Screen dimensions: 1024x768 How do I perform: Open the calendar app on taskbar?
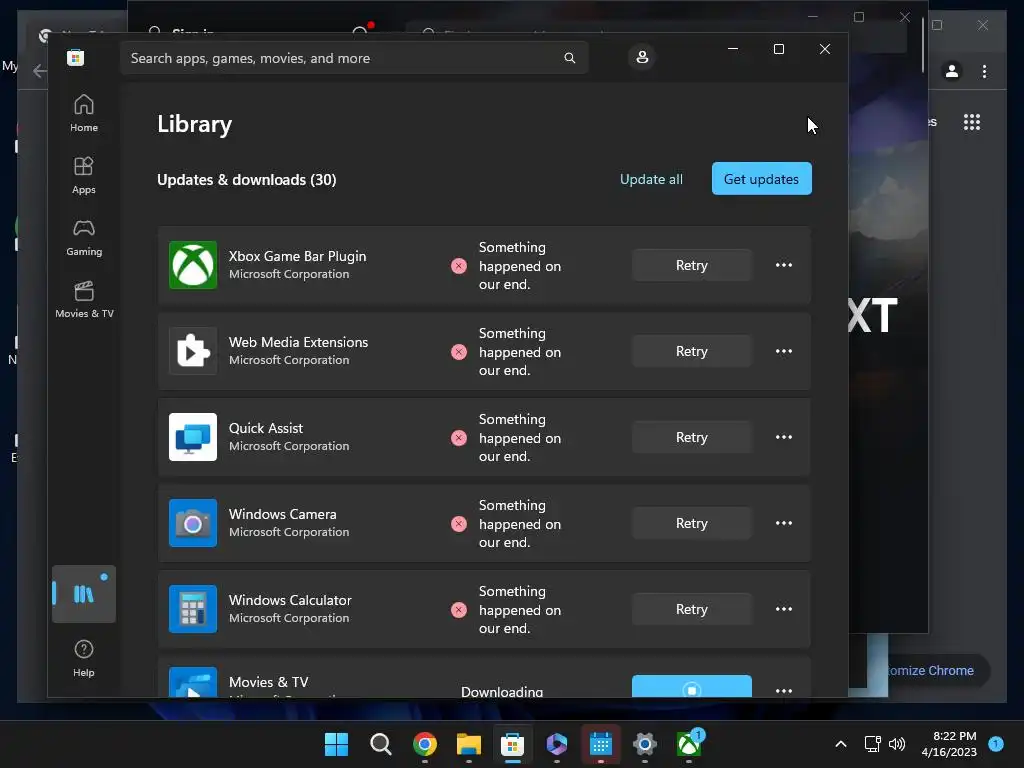[x=600, y=744]
